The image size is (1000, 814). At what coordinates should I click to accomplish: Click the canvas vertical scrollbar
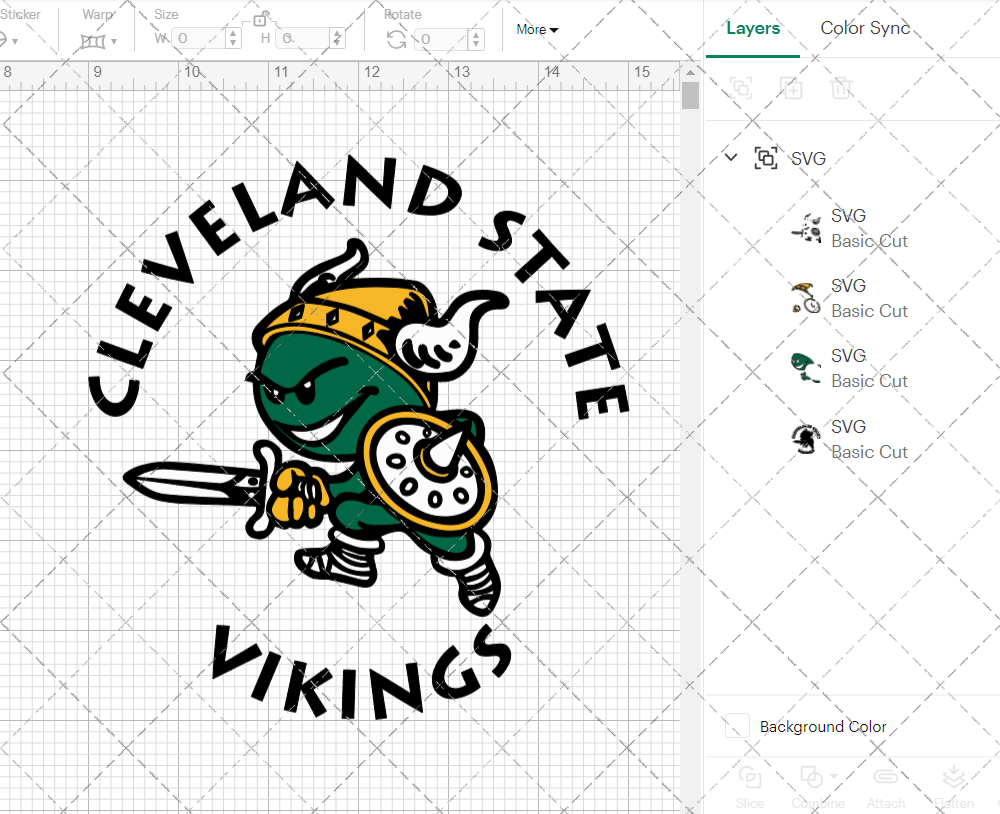click(x=689, y=95)
